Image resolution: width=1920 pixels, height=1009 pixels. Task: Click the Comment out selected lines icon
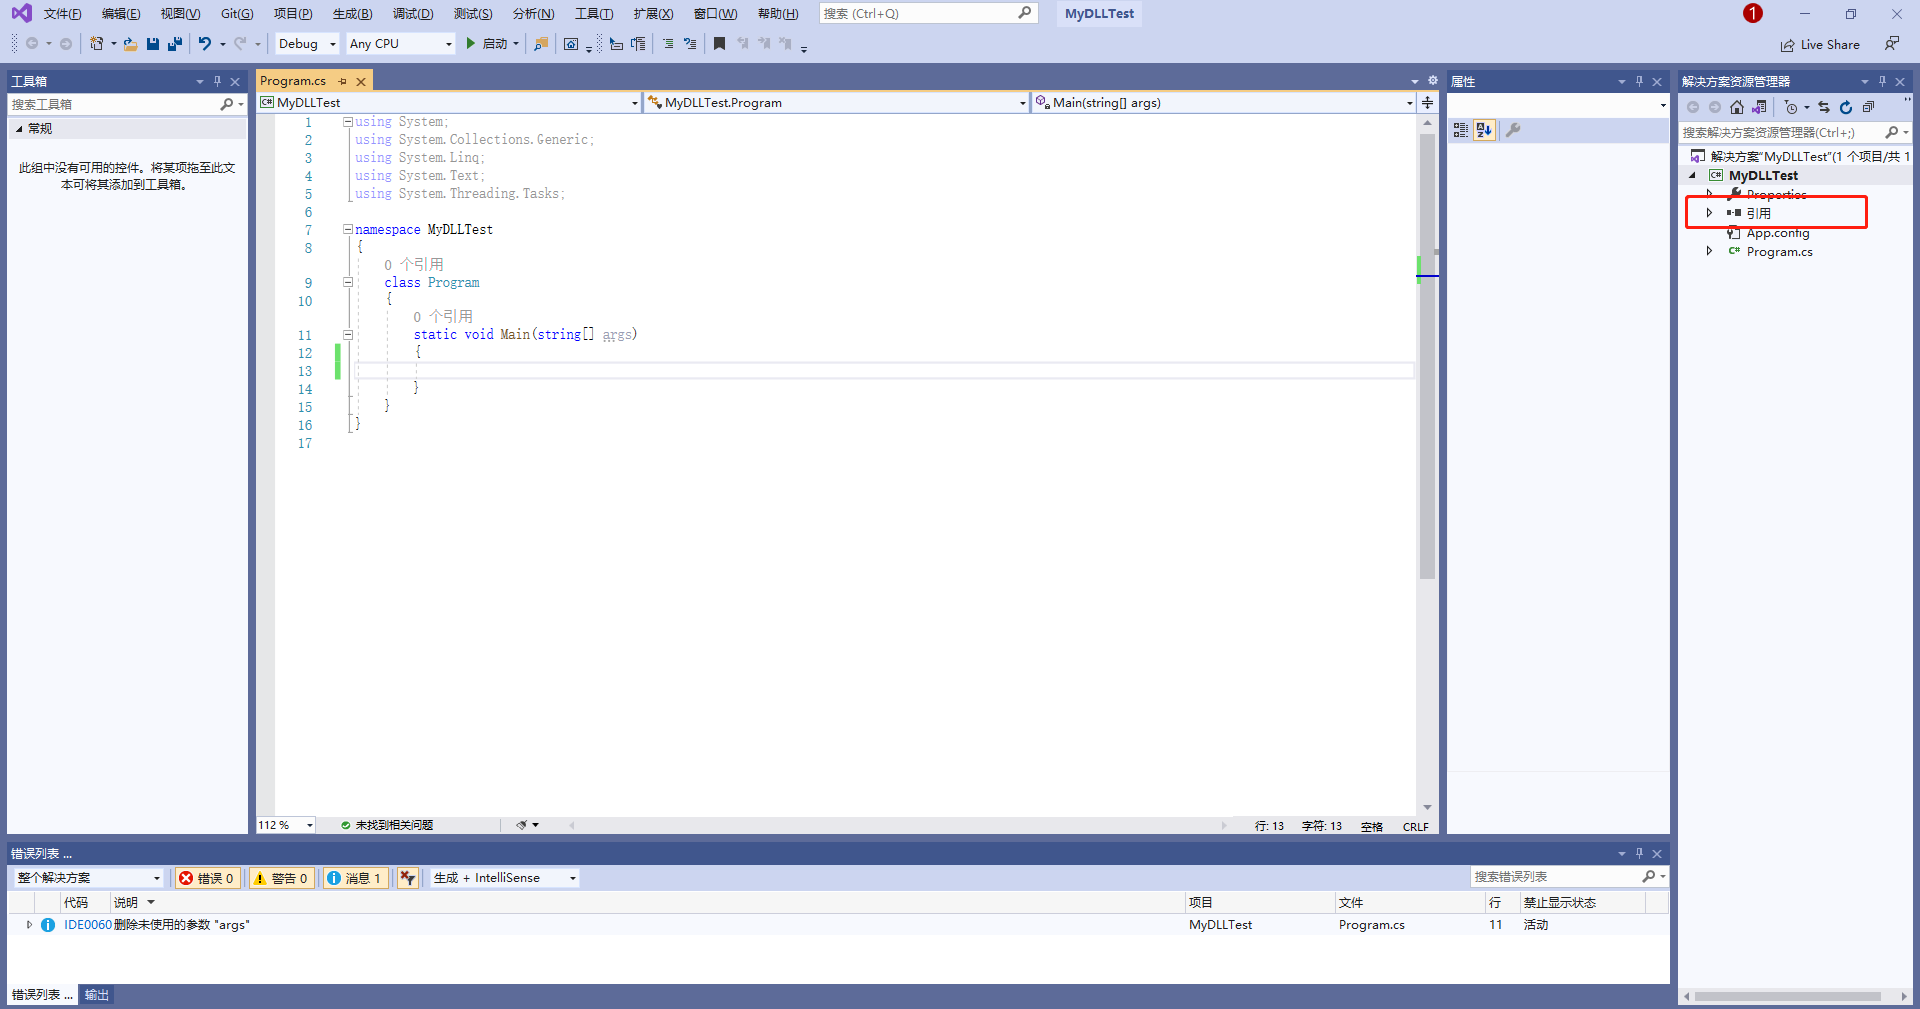click(x=668, y=43)
